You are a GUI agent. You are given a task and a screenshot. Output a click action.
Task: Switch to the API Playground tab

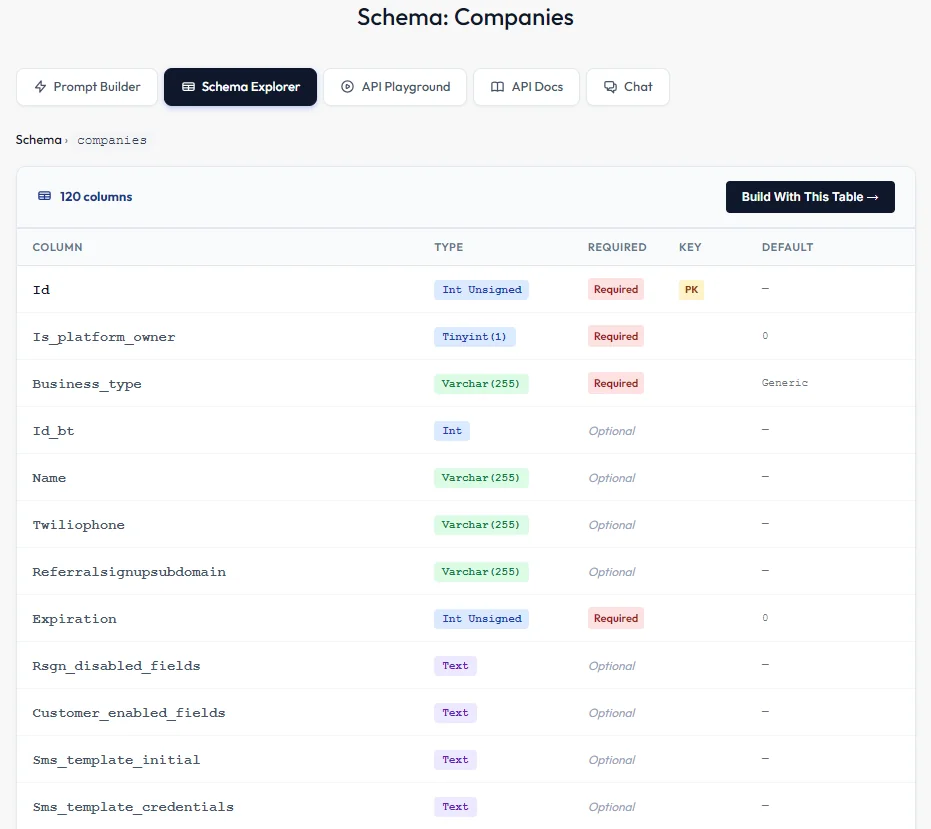tap(395, 87)
